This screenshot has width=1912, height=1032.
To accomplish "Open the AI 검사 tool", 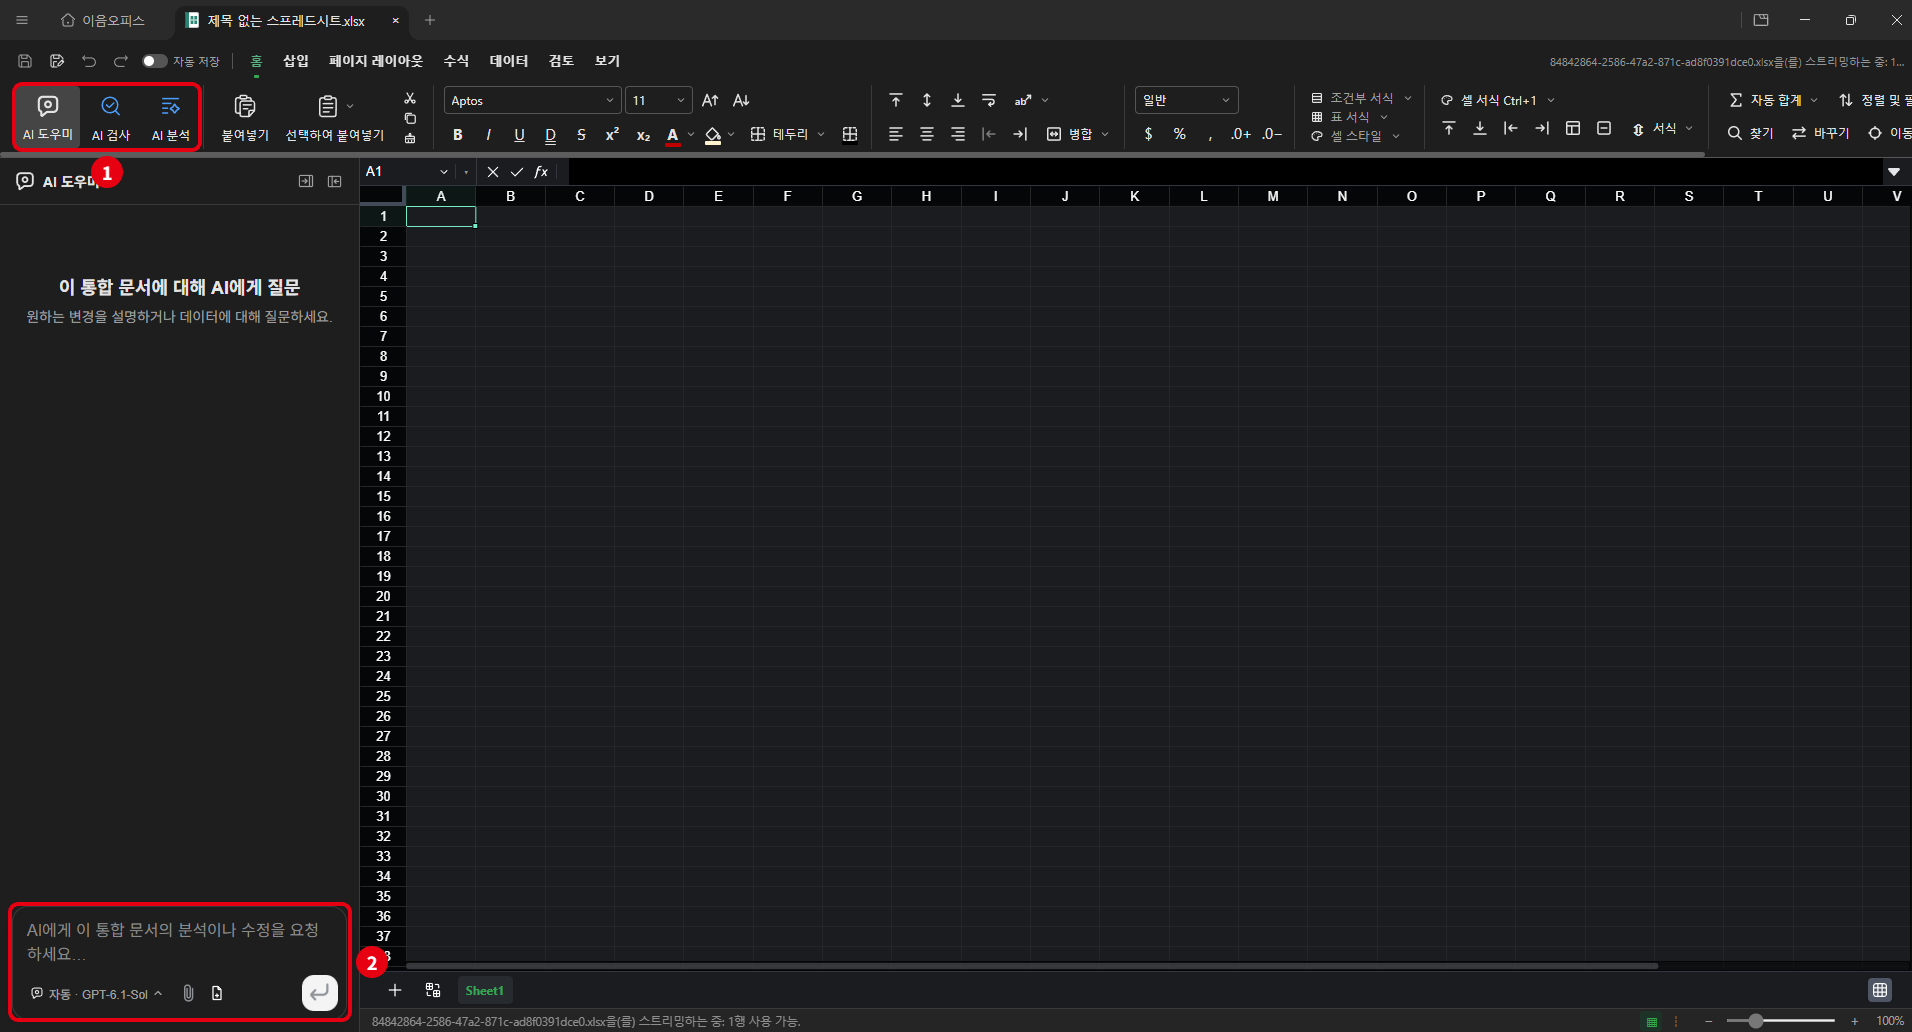I will point(111,117).
